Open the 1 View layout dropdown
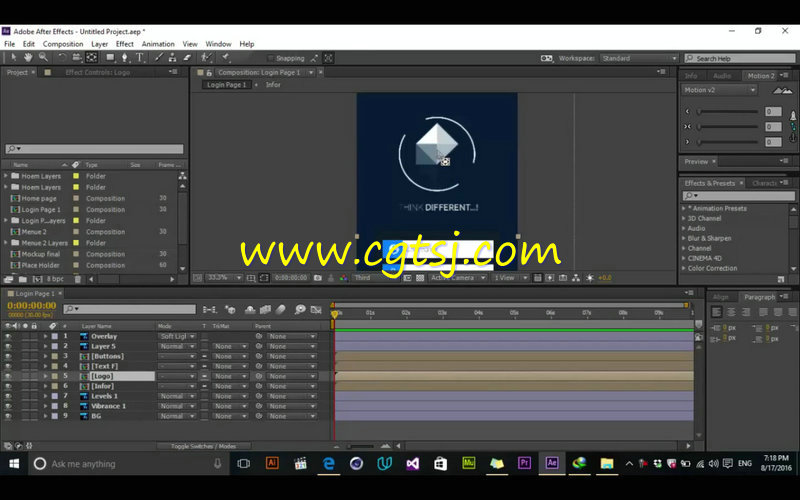Screen dimensions: 800x500 click(510, 278)
